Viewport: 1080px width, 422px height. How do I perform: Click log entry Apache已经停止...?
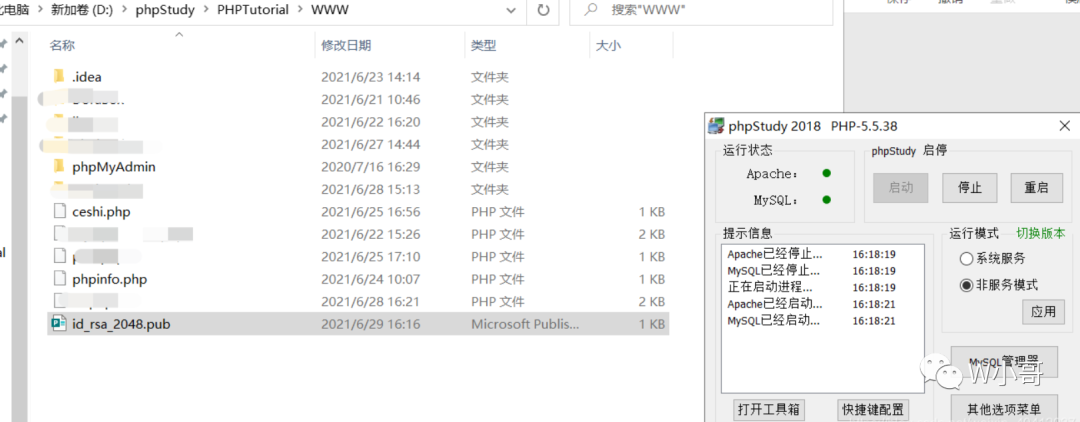(x=774, y=254)
